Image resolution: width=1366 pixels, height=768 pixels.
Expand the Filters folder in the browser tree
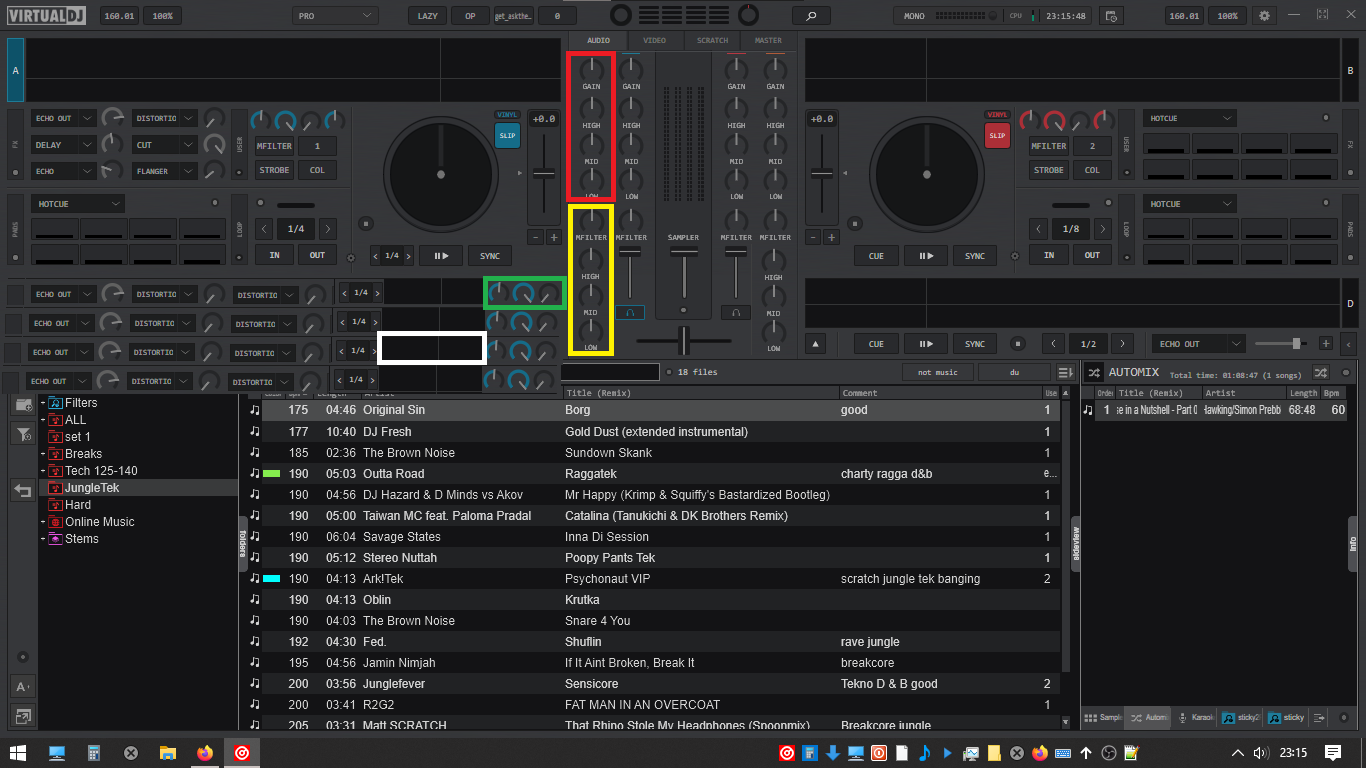click(x=43, y=403)
